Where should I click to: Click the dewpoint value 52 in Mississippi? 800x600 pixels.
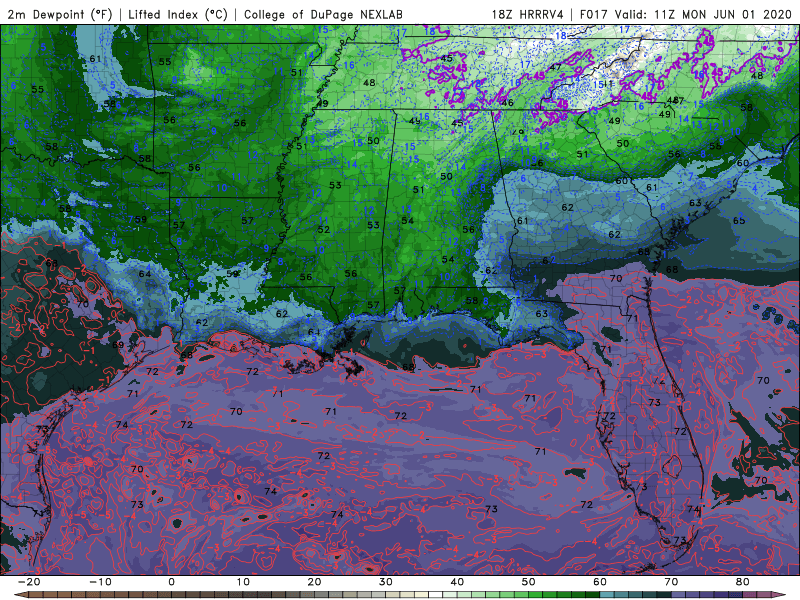323,230
